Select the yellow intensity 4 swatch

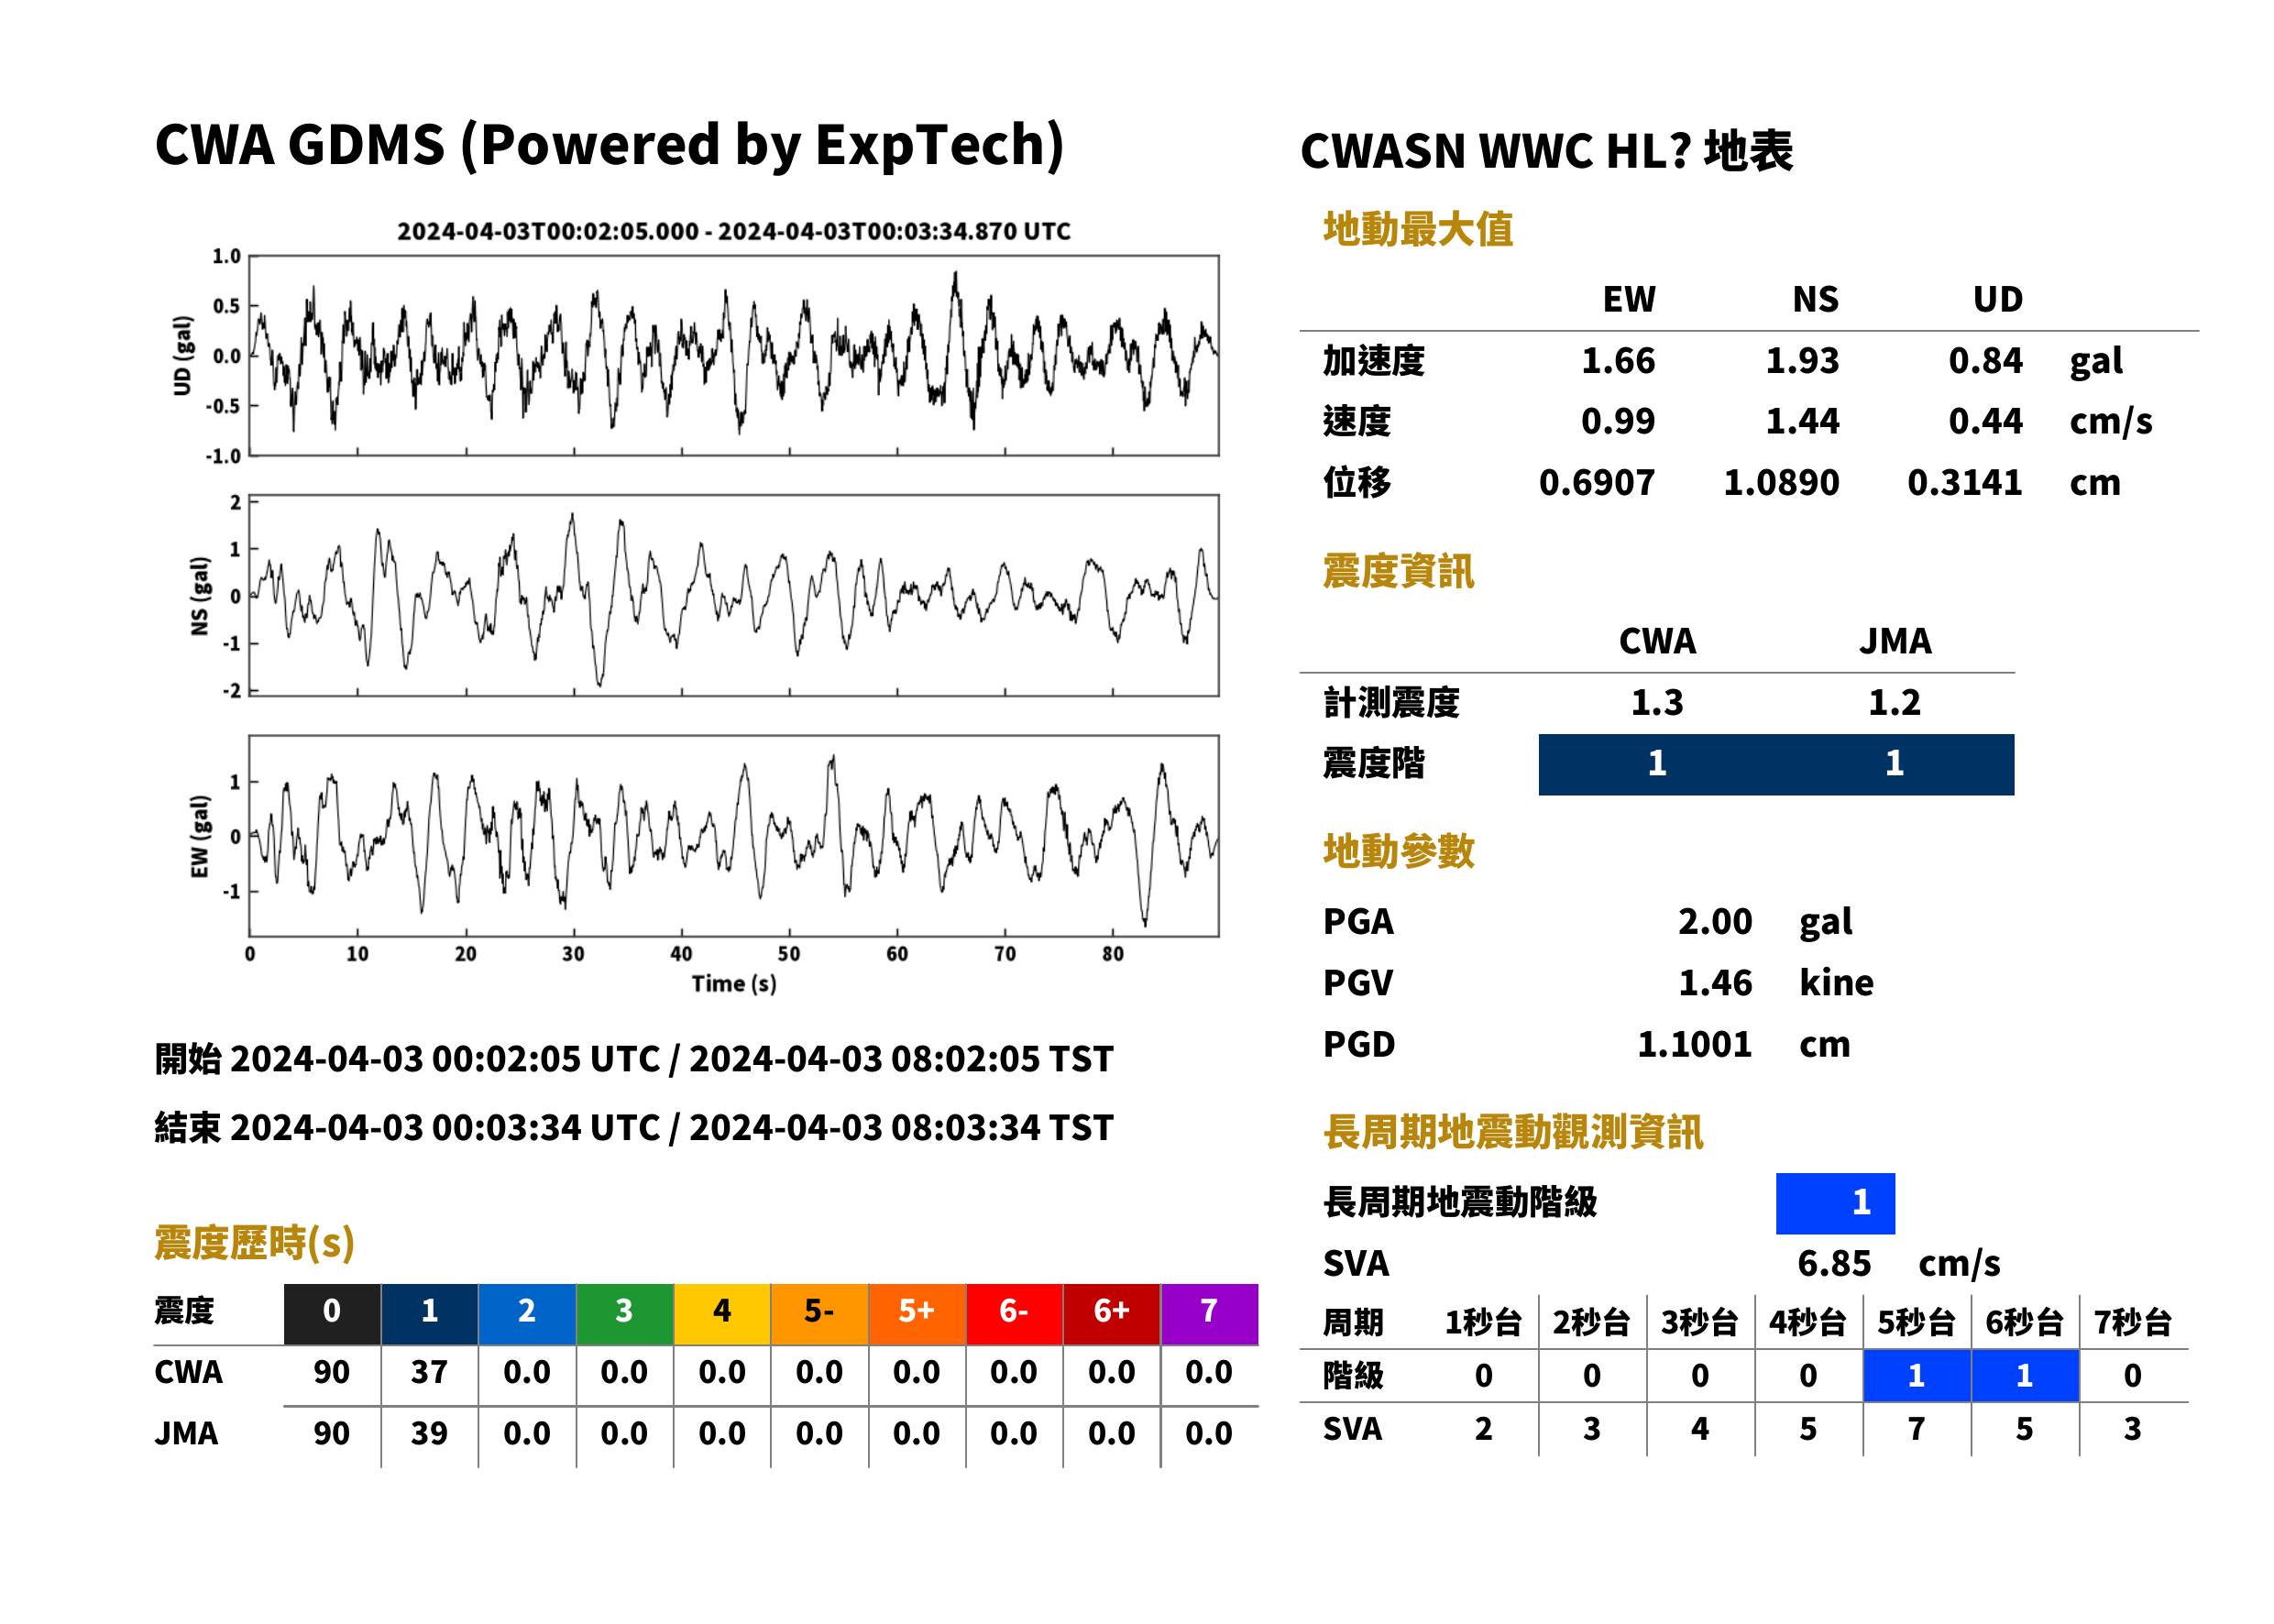722,1314
